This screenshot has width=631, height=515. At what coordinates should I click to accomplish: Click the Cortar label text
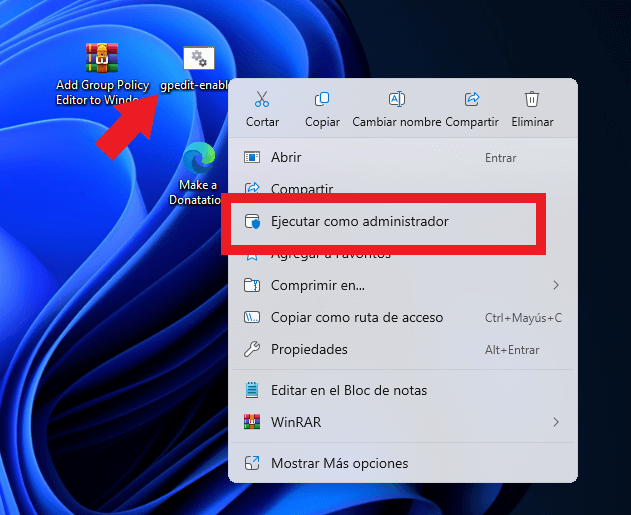click(262, 122)
